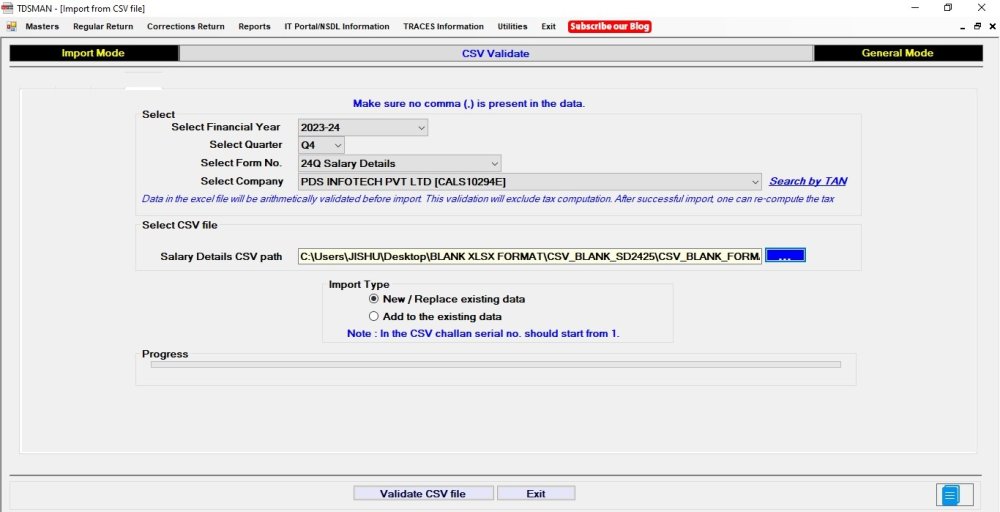Click Exit in the menu bar

[548, 27]
